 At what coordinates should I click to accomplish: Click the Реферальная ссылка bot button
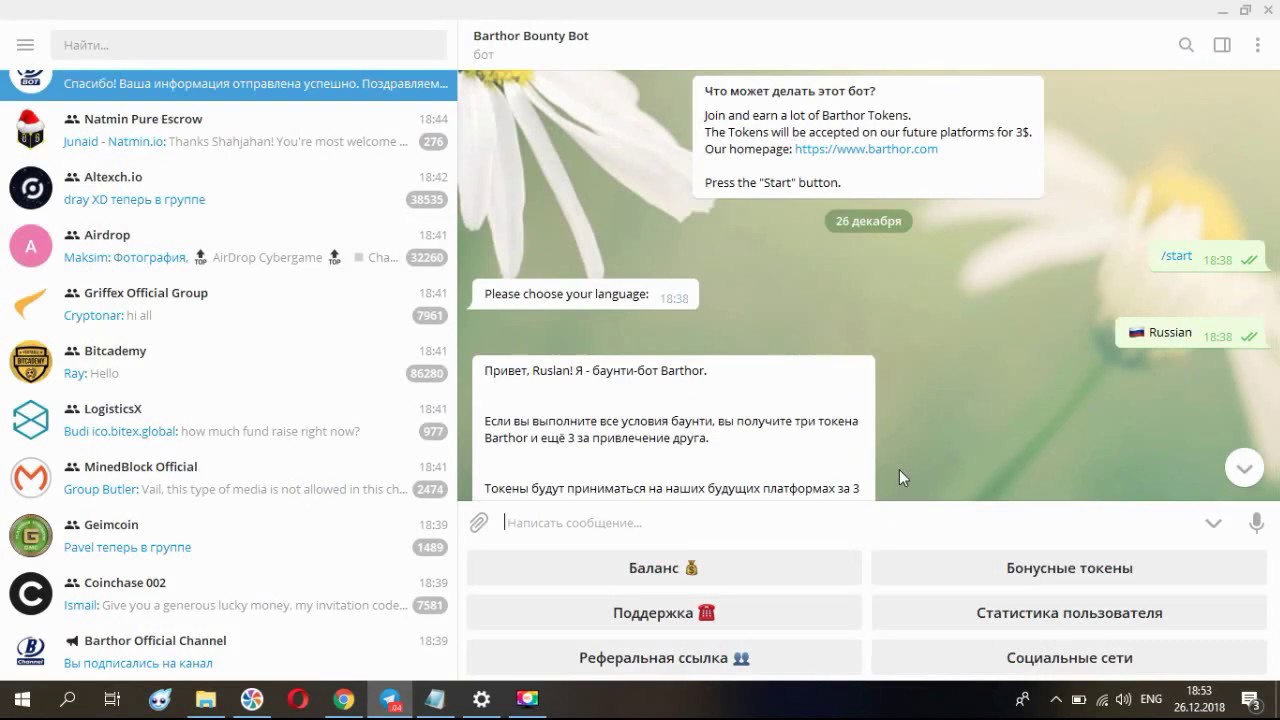(664, 658)
